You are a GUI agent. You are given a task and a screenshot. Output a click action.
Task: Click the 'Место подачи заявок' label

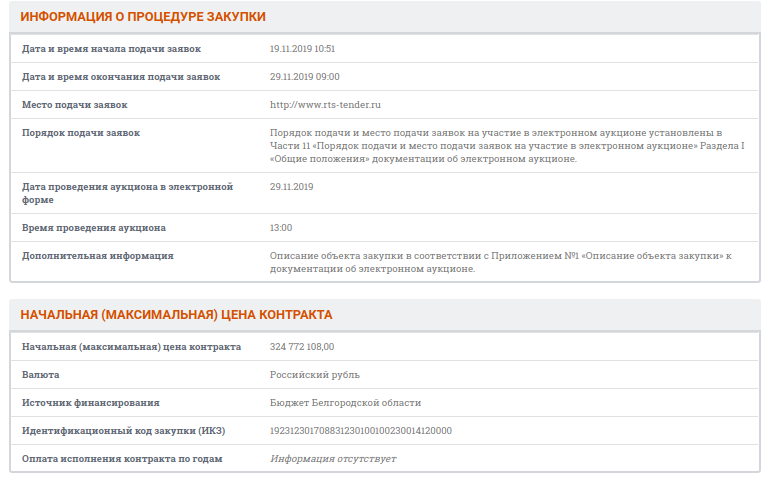click(x=75, y=105)
